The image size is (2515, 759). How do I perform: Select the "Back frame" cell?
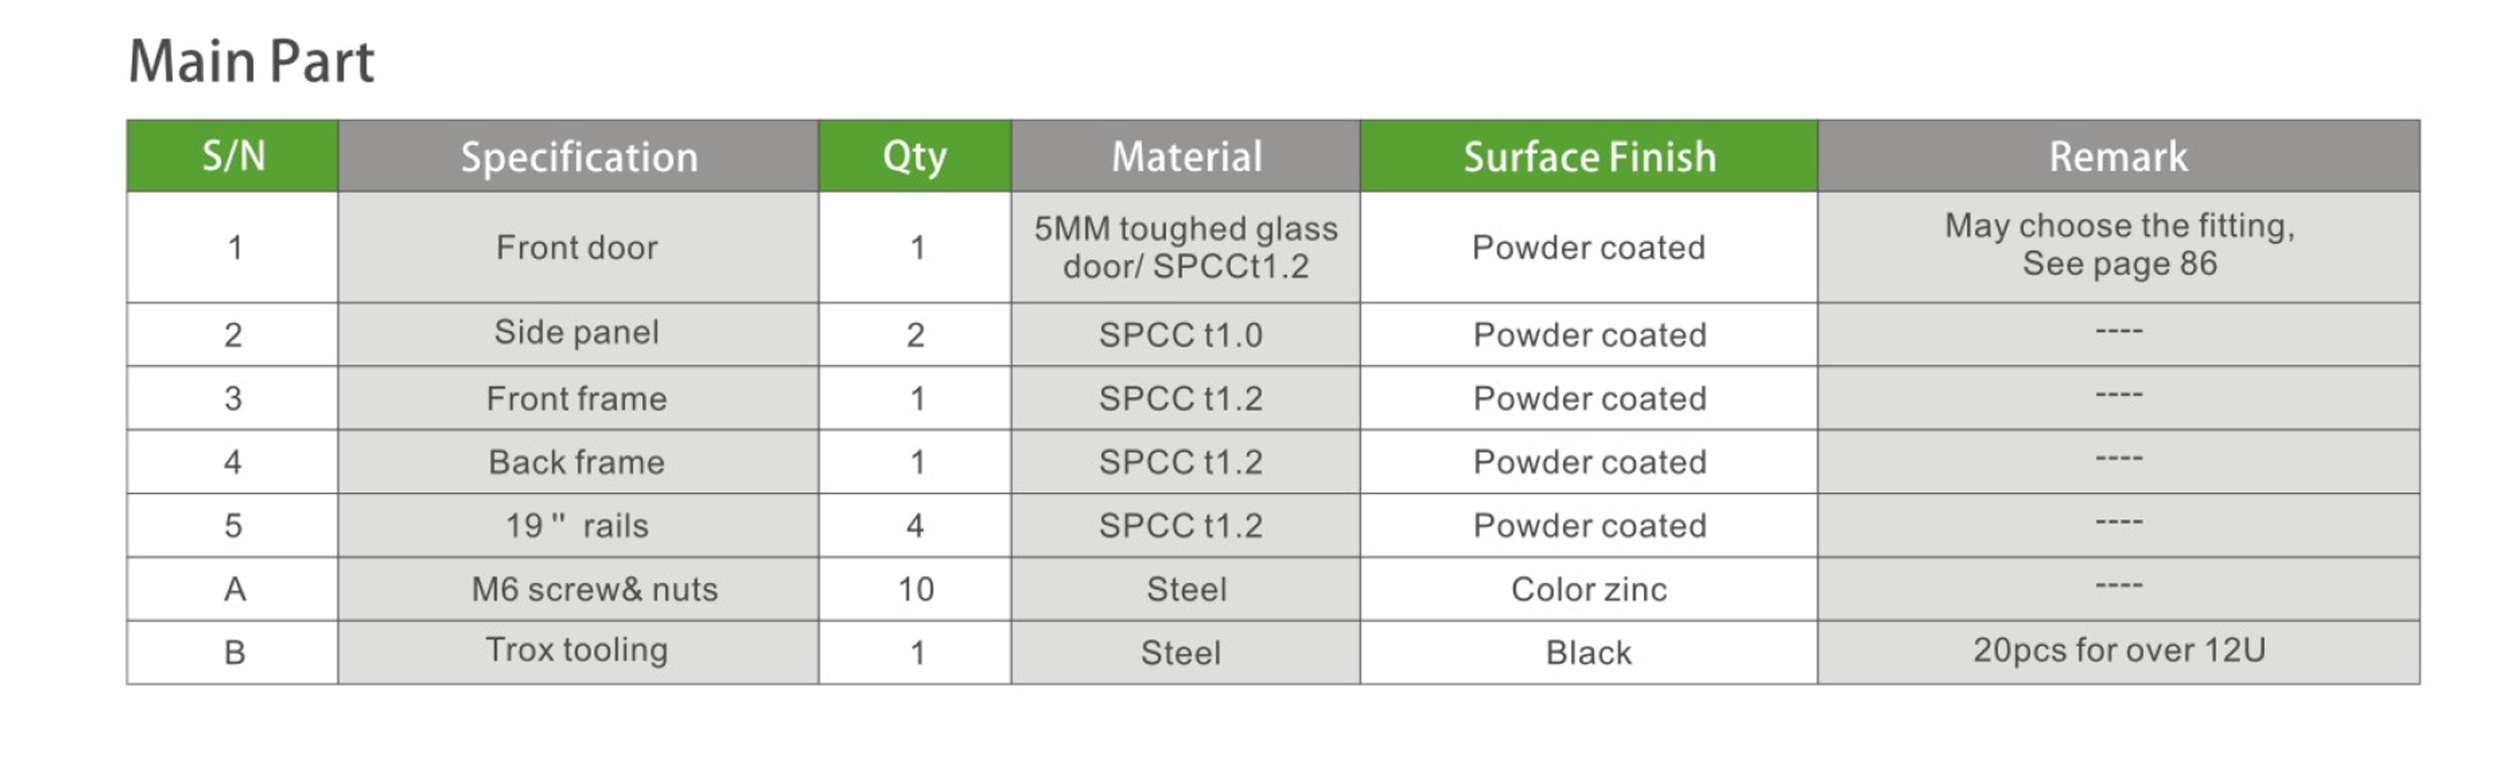577,462
